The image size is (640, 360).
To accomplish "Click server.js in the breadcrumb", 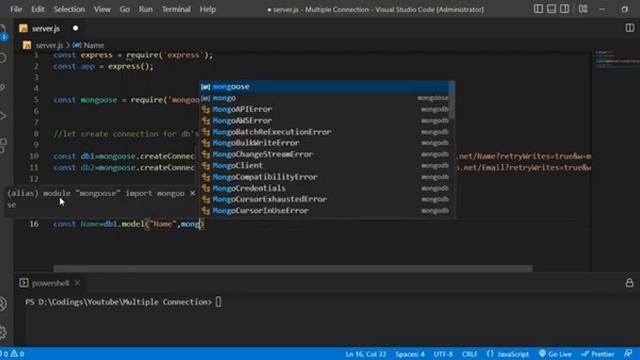I will coord(49,45).
